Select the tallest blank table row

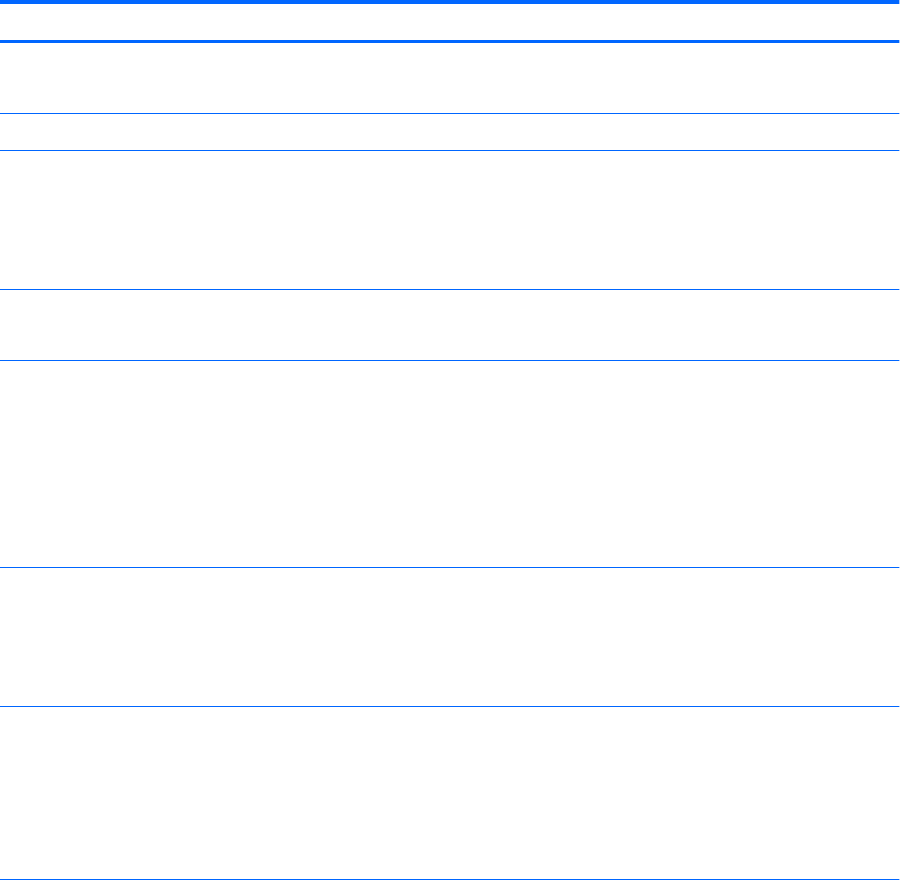click(450, 465)
